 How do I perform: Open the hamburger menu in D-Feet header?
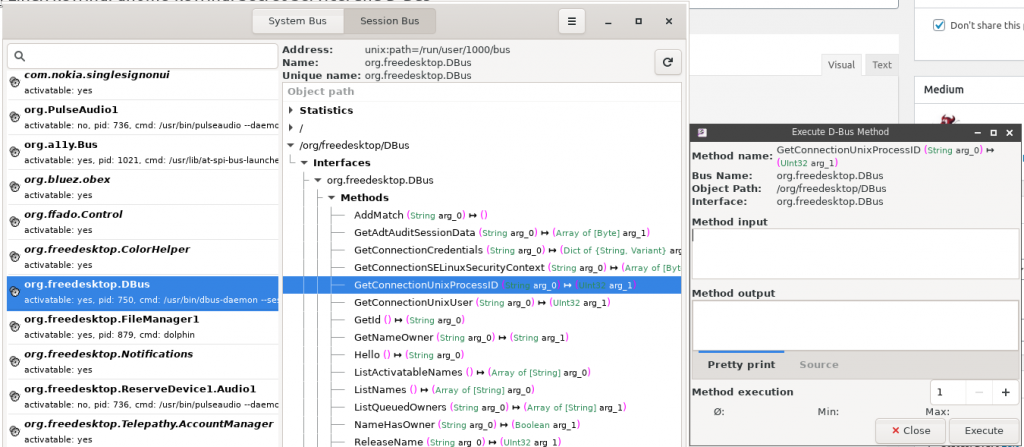click(x=571, y=22)
